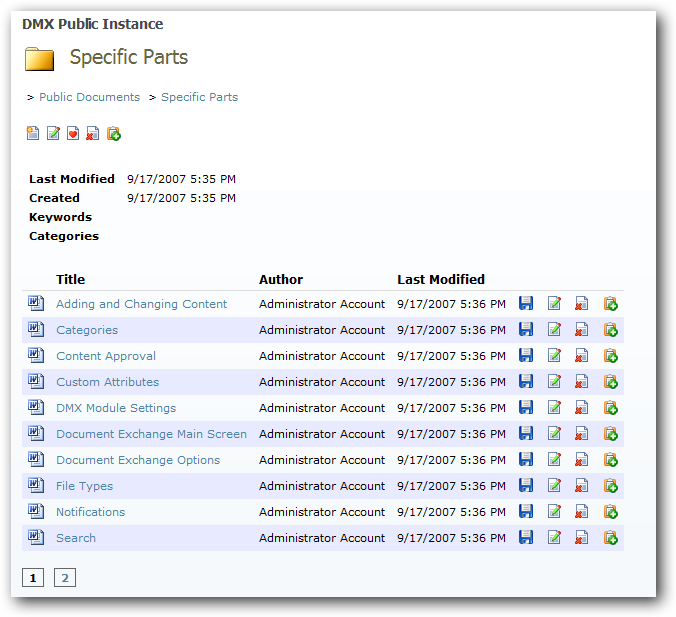The image size is (676, 617).
Task: Edit the Document Exchange Main Screen document
Action: (554, 434)
